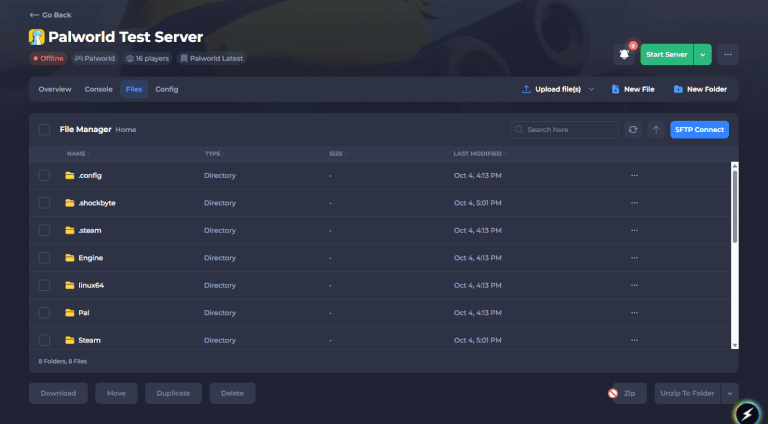Open the .config folder icon
768x424 pixels.
point(70,175)
